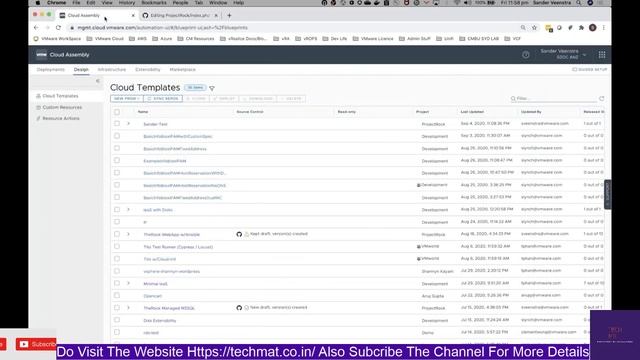The width and height of the screenshot is (640, 360).
Task: Click the Guided Setup link
Action: click(x=590, y=70)
